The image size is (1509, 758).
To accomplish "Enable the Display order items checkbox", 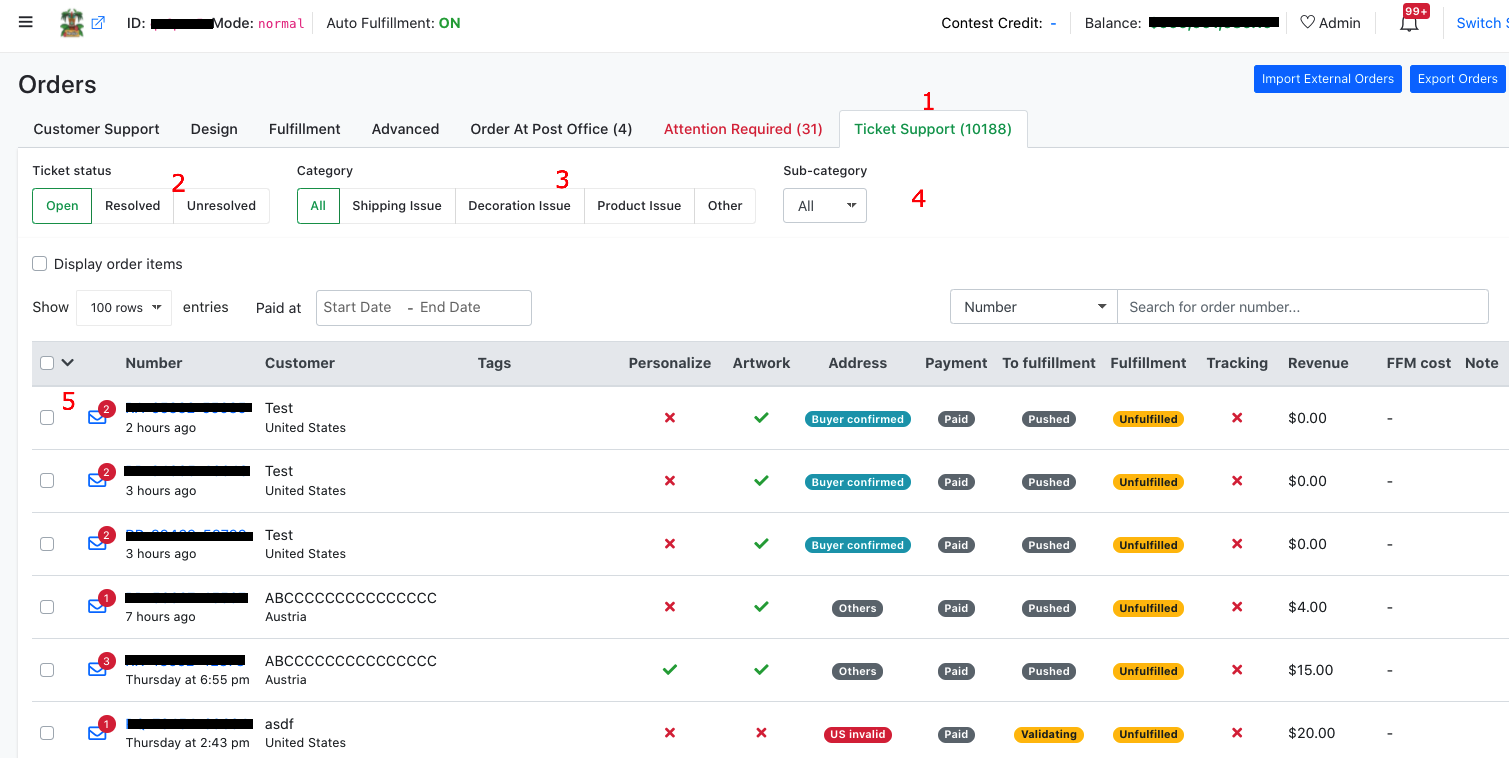I will pyautogui.click(x=40, y=264).
